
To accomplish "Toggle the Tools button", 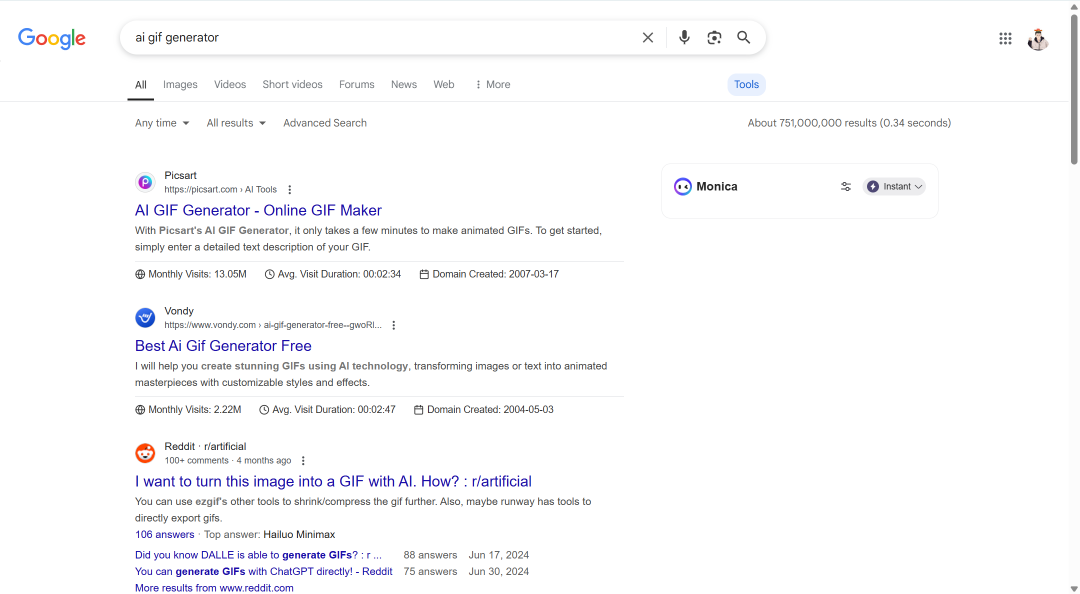I will pos(747,84).
